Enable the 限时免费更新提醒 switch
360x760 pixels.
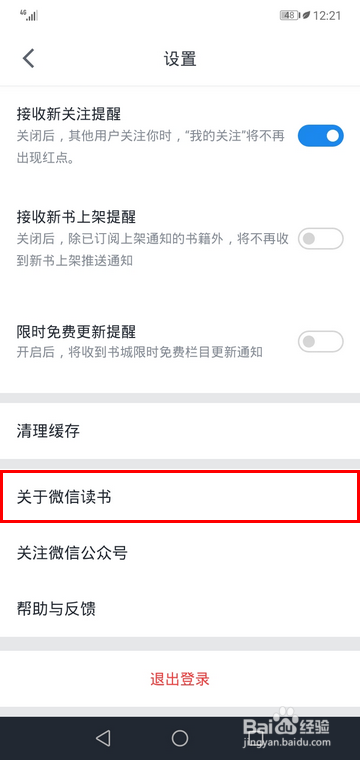point(320,342)
